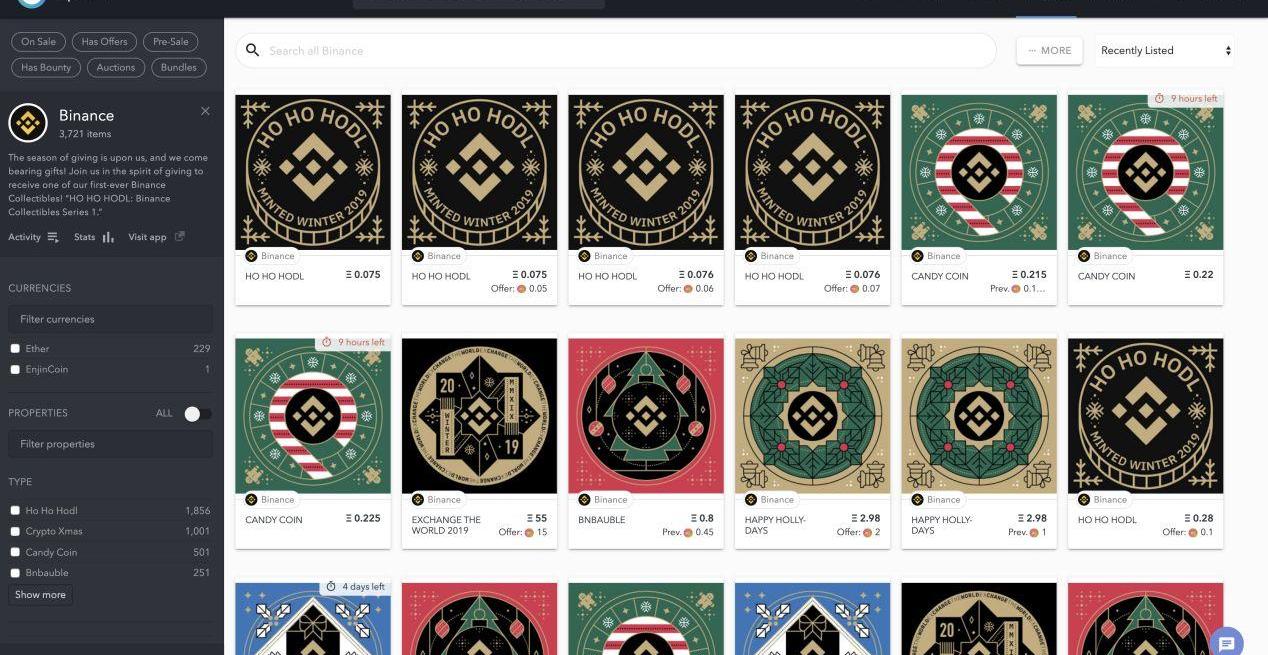Image resolution: width=1268 pixels, height=655 pixels.
Task: Select the Auctions filter pill
Action: click(x=116, y=68)
